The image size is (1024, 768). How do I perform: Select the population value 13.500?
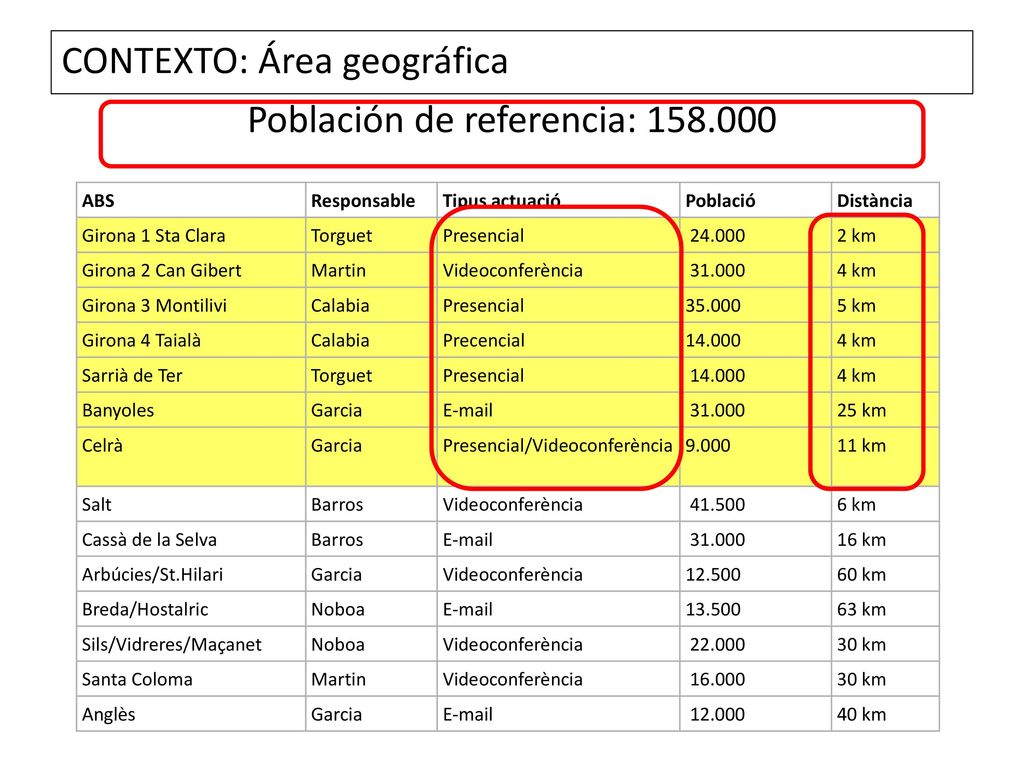[713, 609]
